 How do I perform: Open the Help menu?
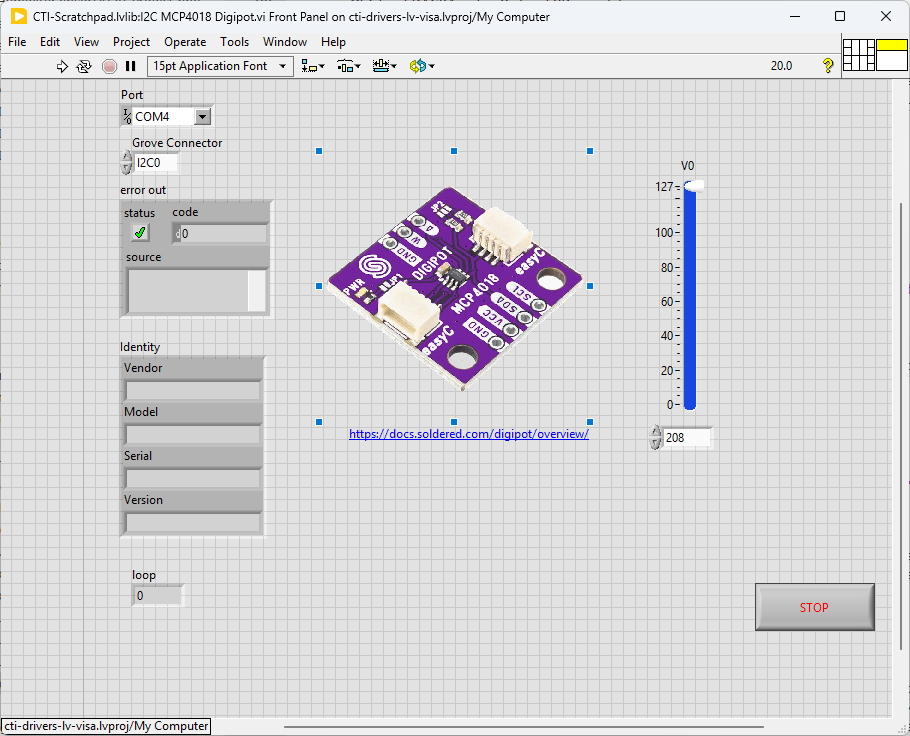pos(333,42)
